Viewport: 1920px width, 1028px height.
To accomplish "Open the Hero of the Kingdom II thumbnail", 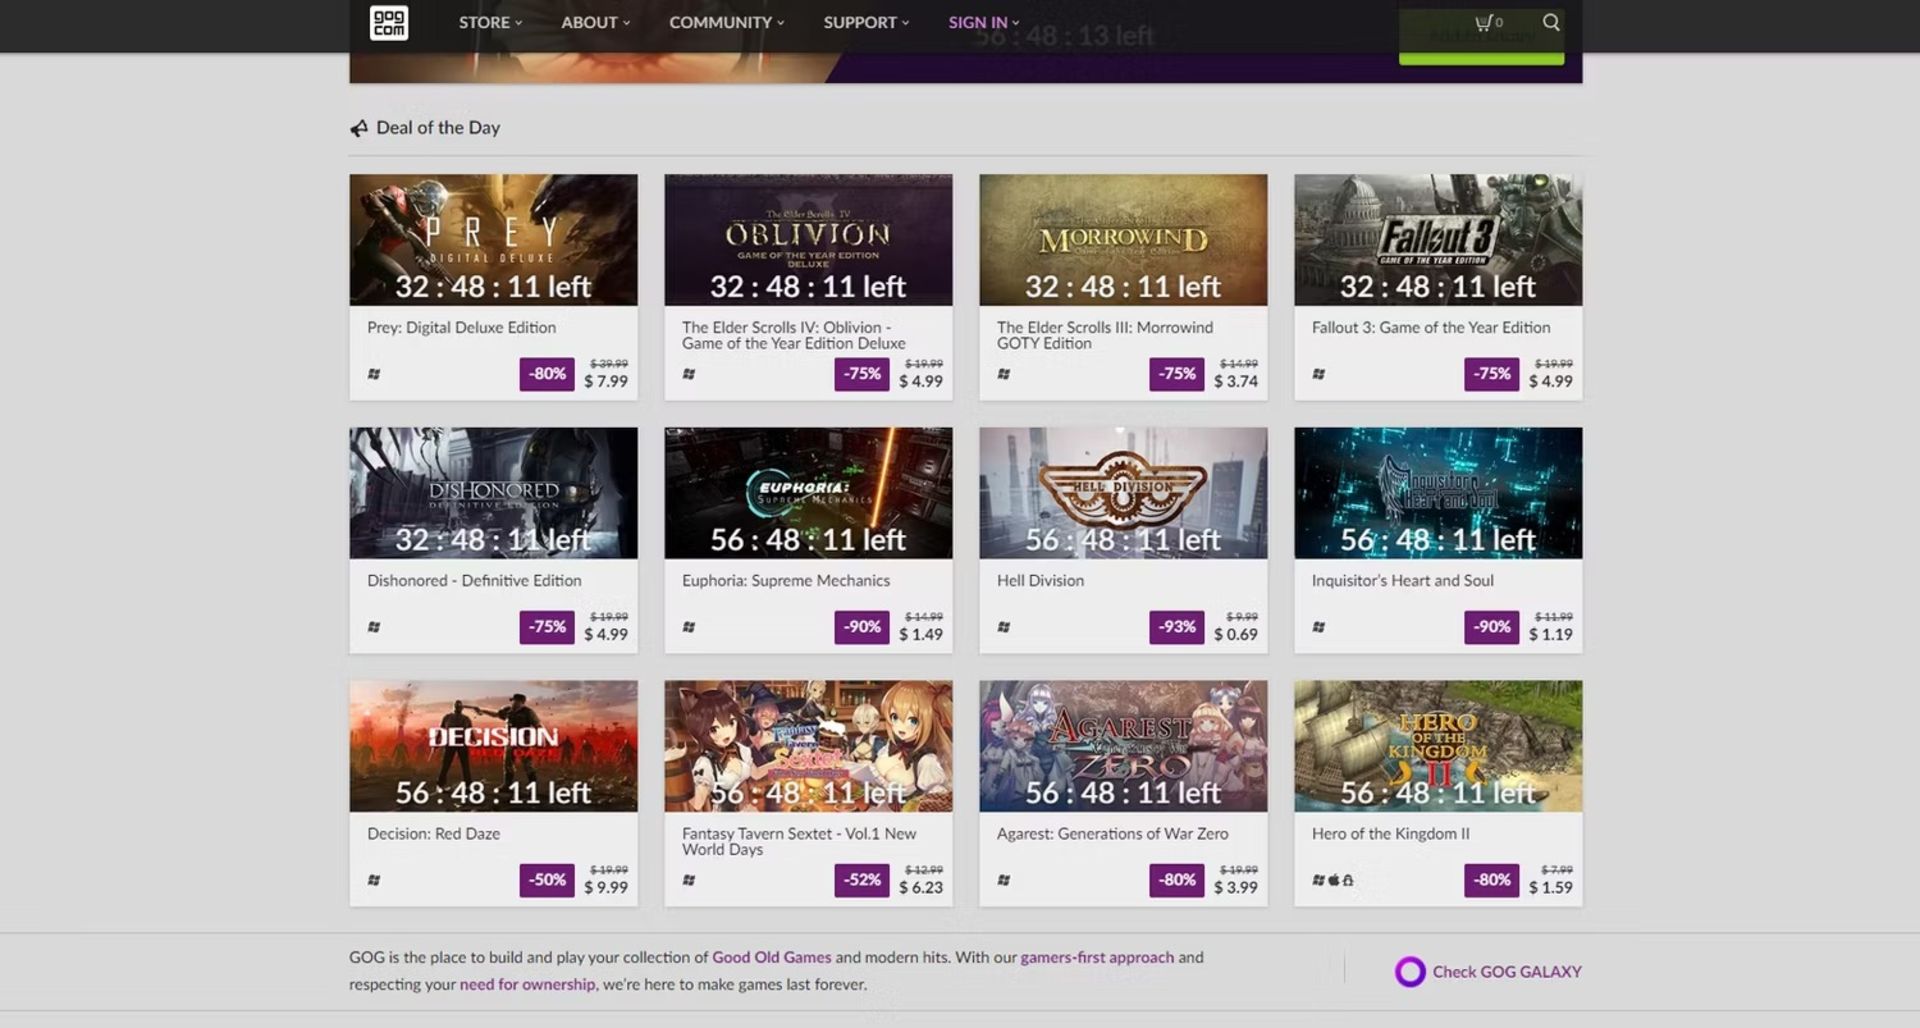I will (x=1438, y=746).
